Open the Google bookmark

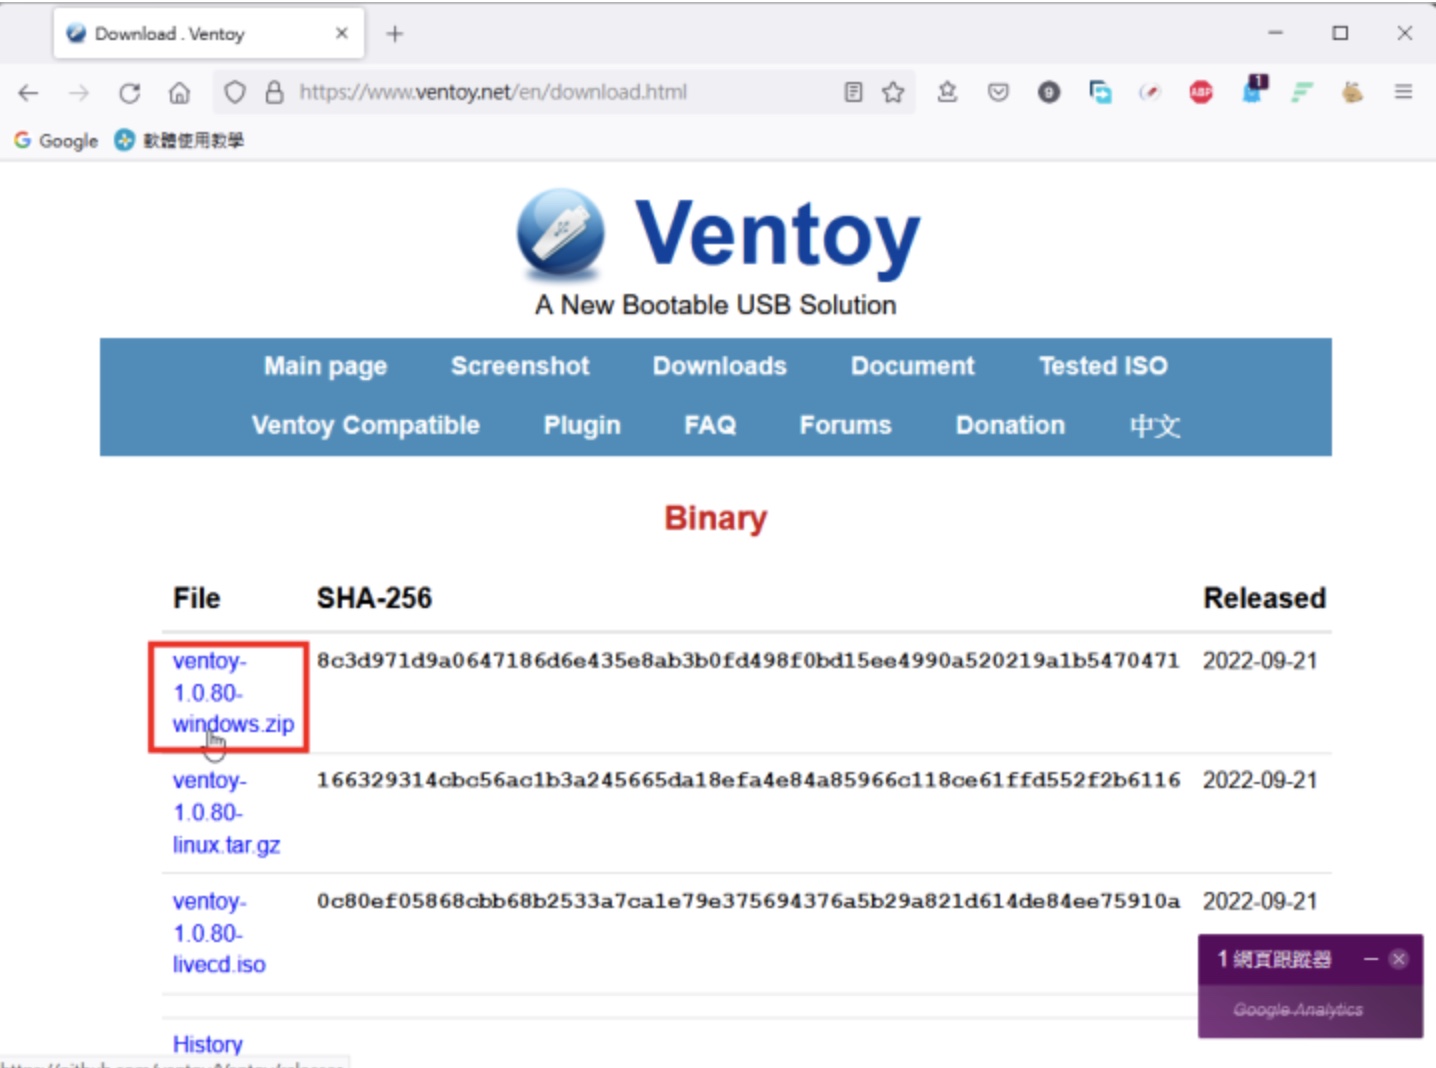coord(56,140)
